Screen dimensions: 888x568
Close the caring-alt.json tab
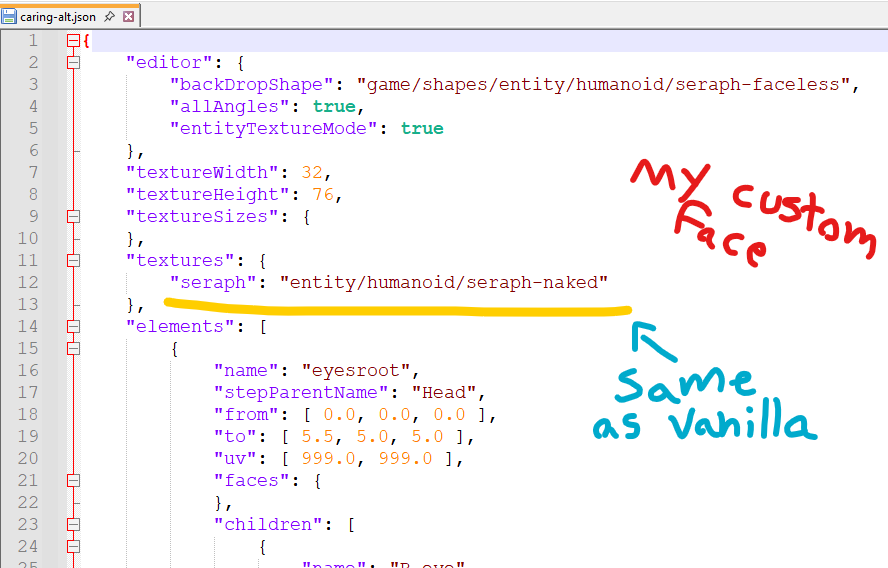tap(129, 17)
